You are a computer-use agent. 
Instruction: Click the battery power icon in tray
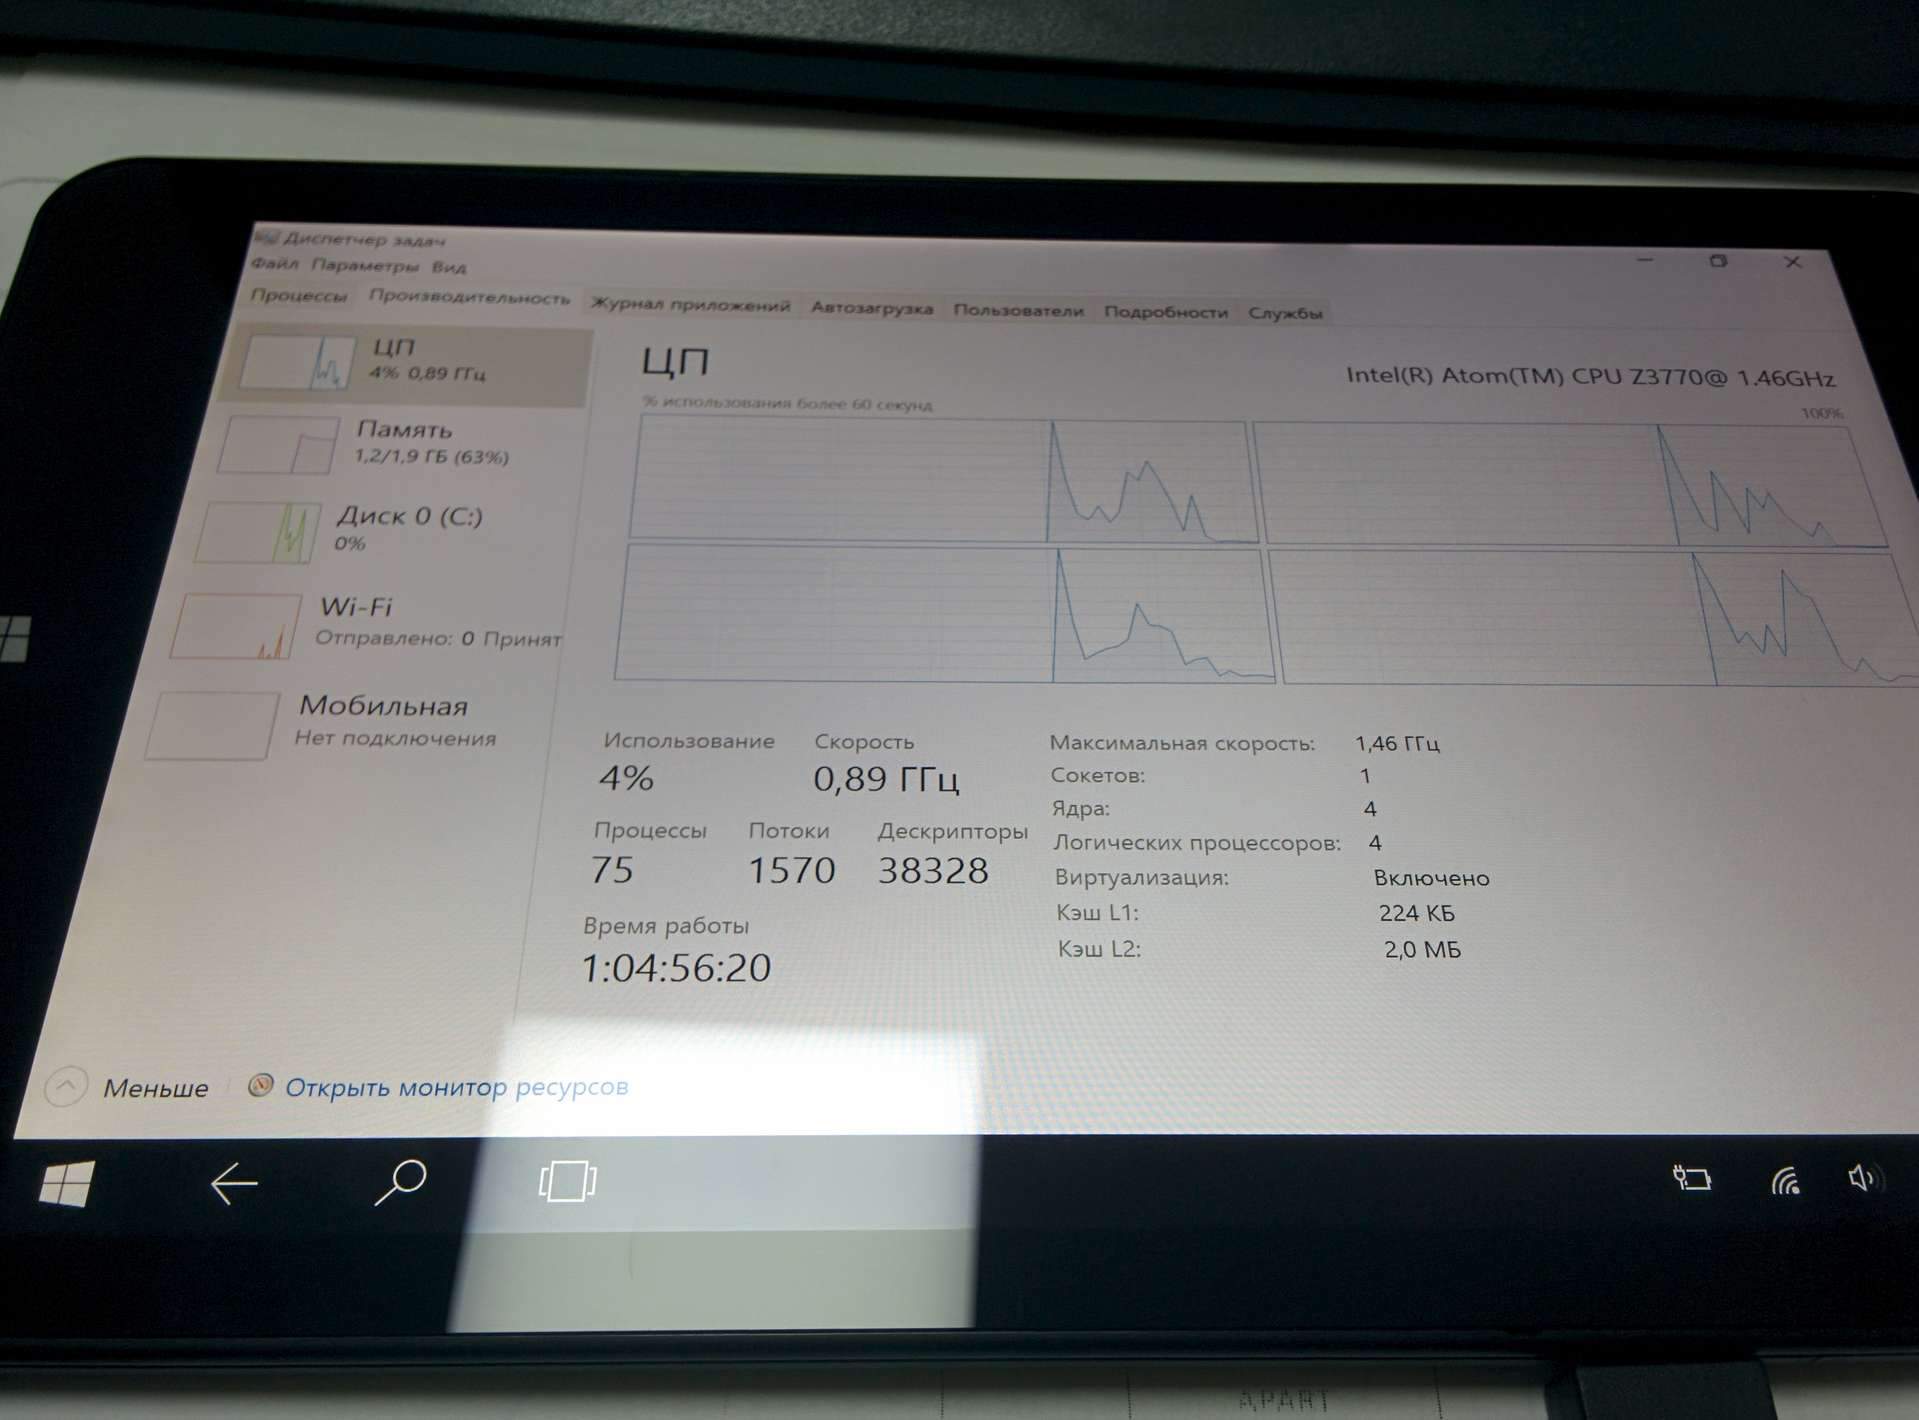point(1692,1179)
